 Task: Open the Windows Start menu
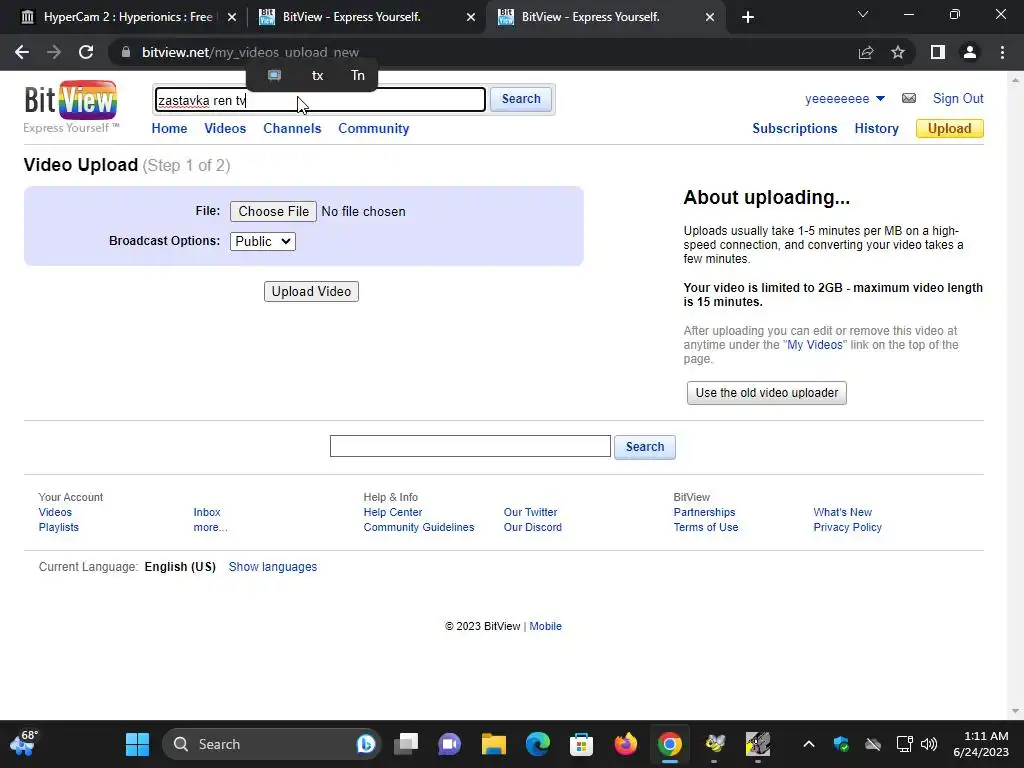tap(137, 744)
